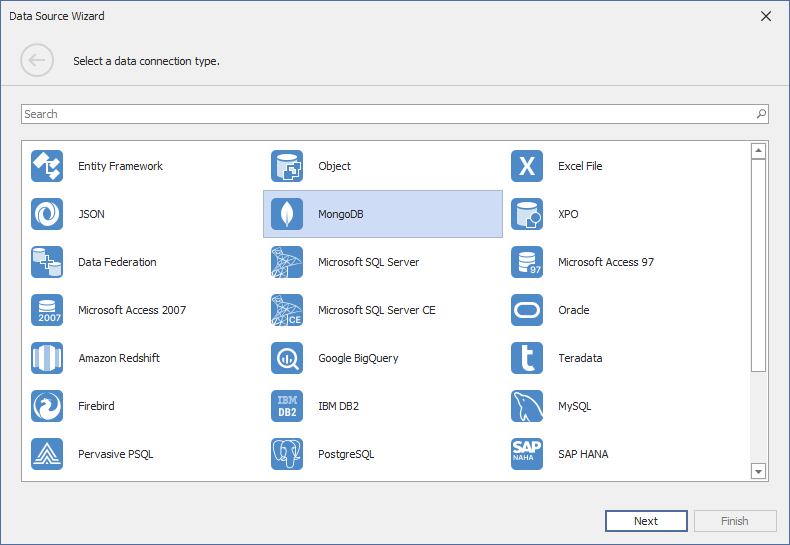Select the PostgreSQL elephant icon

[x=287, y=454]
